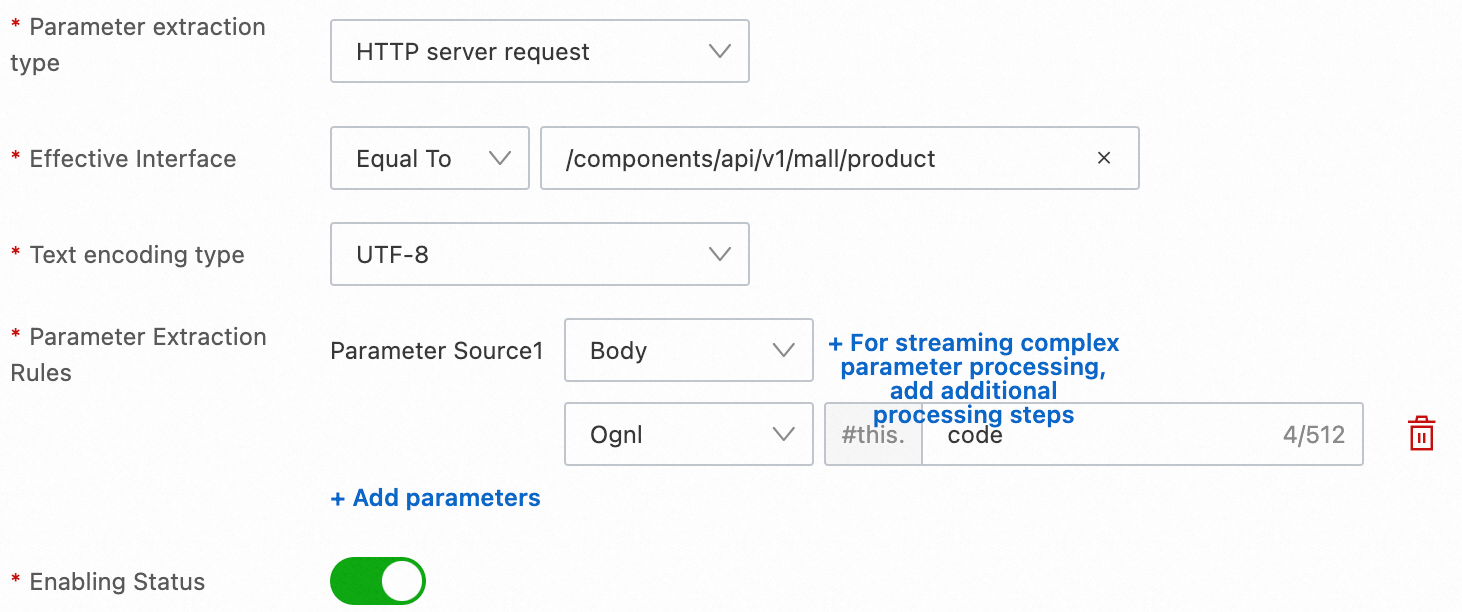Open the HTTP server request dropdown
The width and height of the screenshot is (1462, 612).
(539, 52)
